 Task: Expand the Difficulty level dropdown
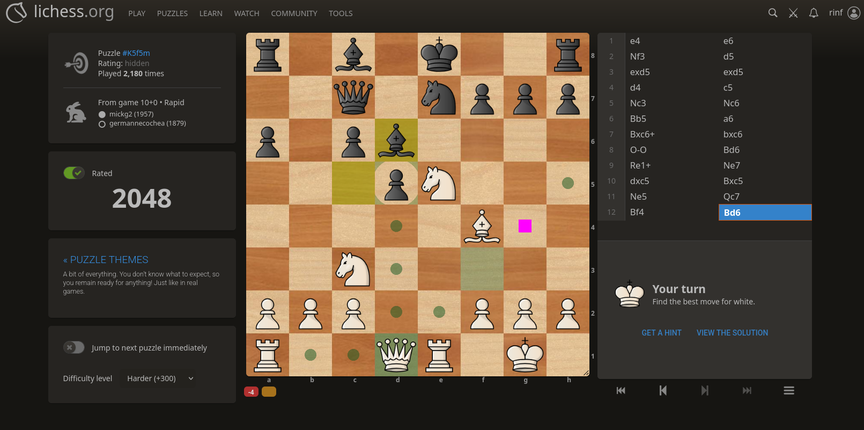tap(160, 378)
